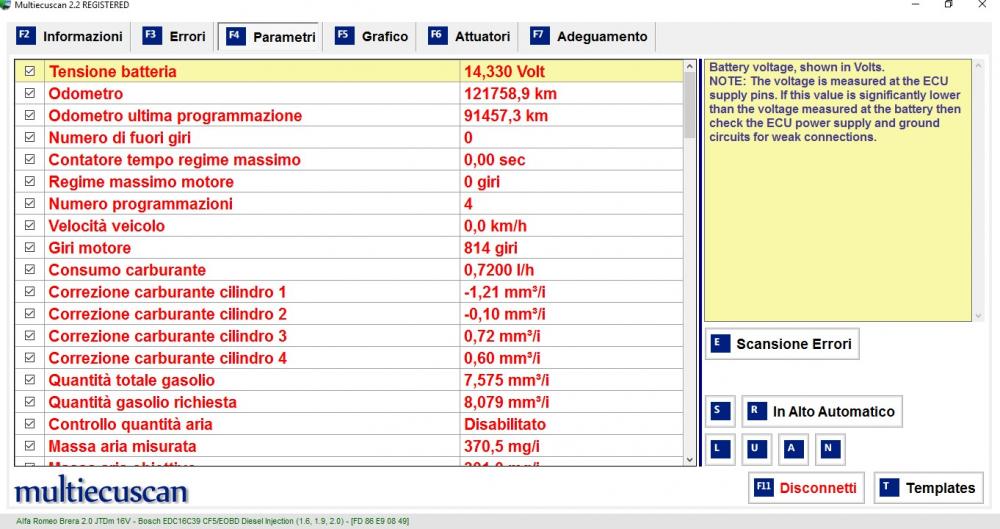
Task: Click the F6 key icon
Action: [x=438, y=35]
